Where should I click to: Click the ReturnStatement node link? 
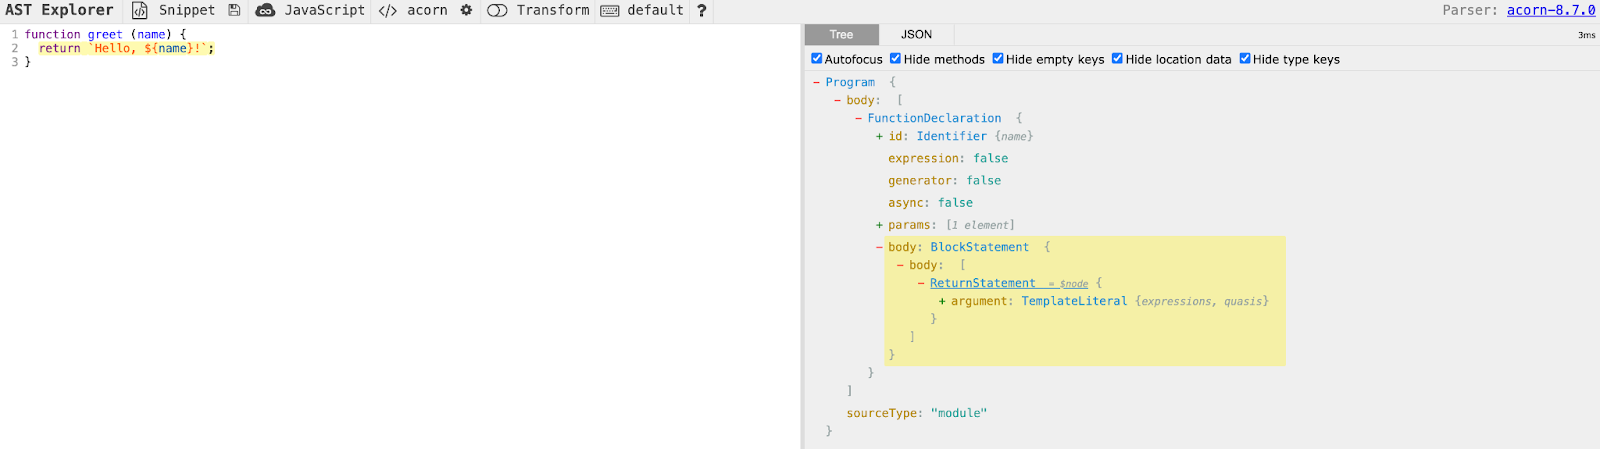[983, 283]
